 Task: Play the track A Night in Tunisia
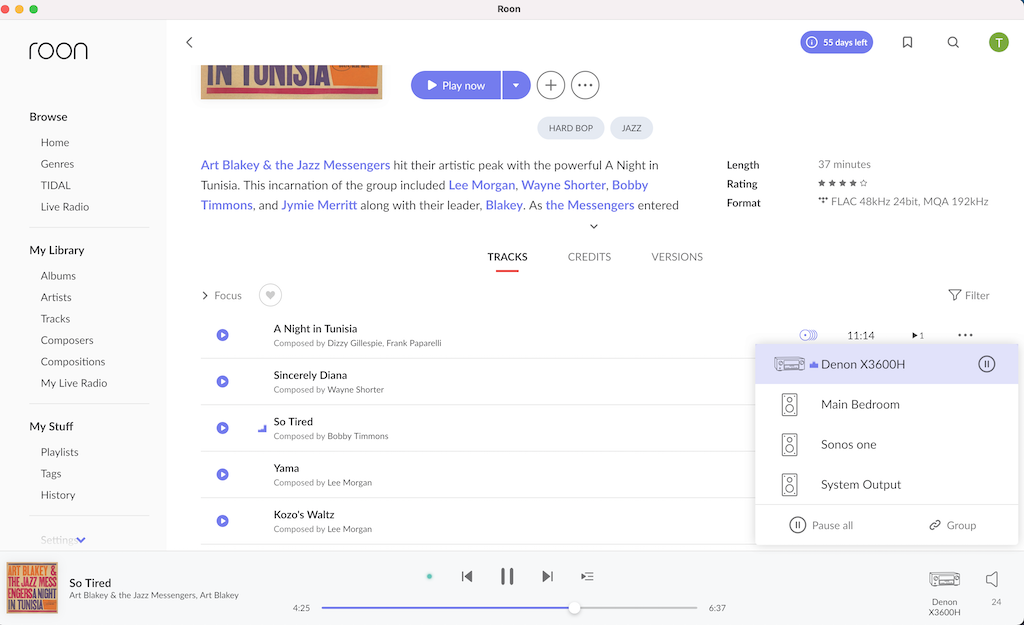tap(223, 335)
